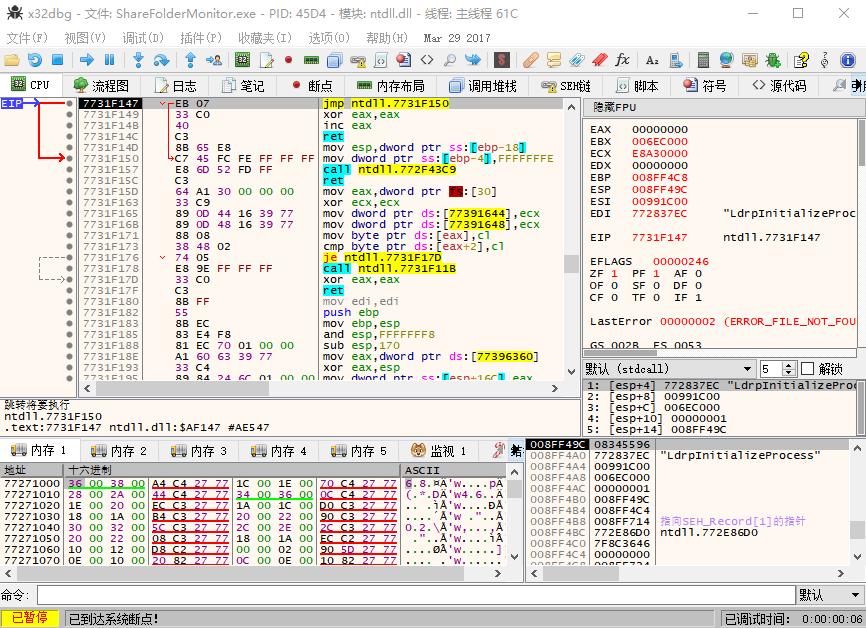Open the calculator with the fx icon
The image size is (866, 628).
[621, 62]
